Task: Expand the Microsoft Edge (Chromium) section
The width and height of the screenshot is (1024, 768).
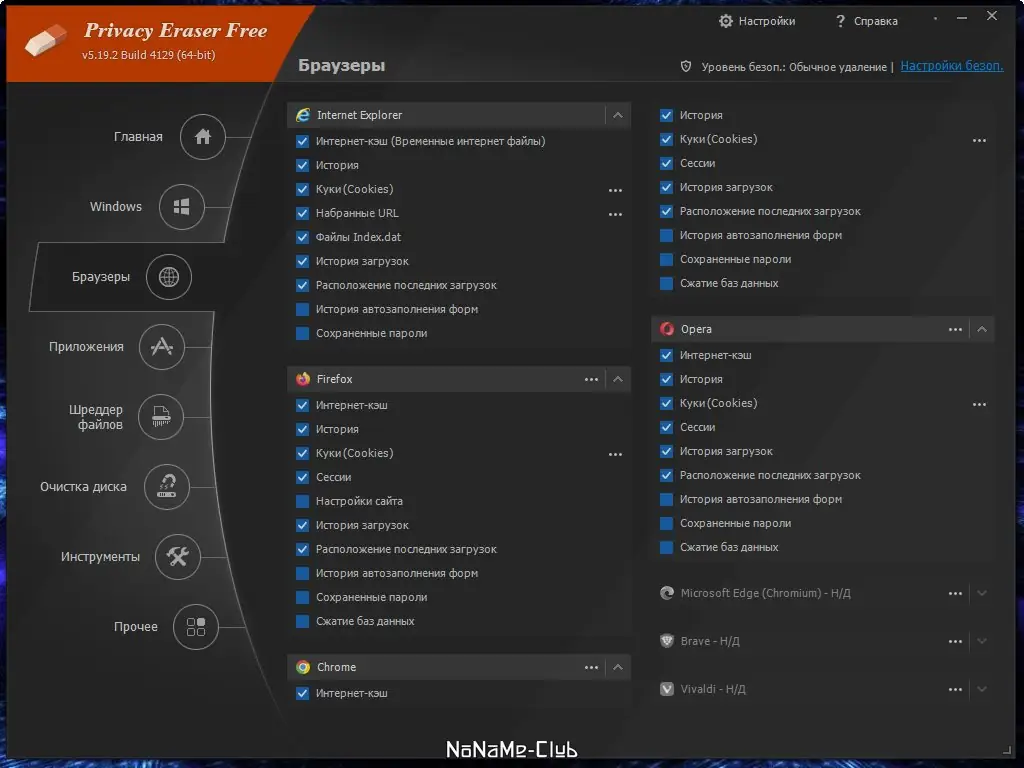Action: pos(982,593)
